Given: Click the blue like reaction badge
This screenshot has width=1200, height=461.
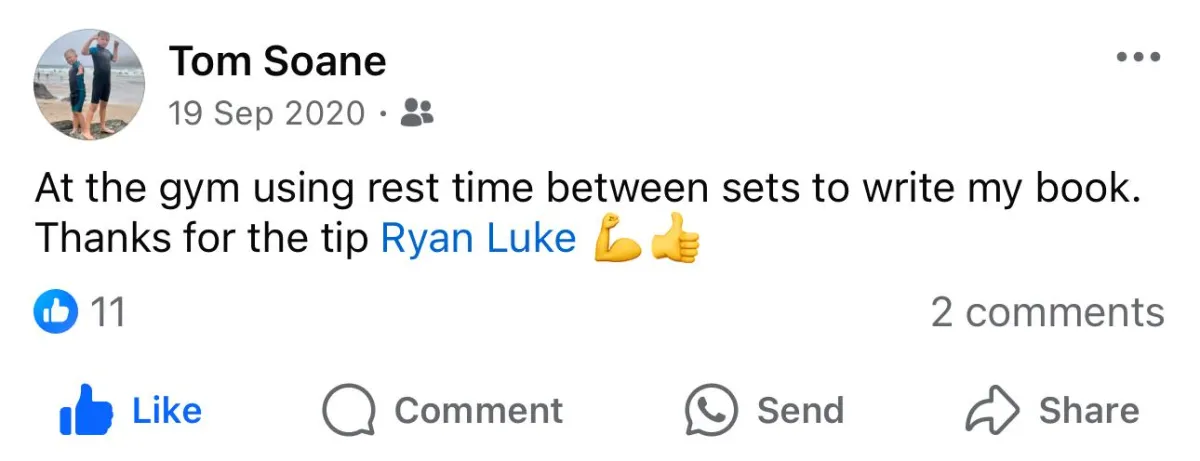Looking at the screenshot, I should coord(56,313).
